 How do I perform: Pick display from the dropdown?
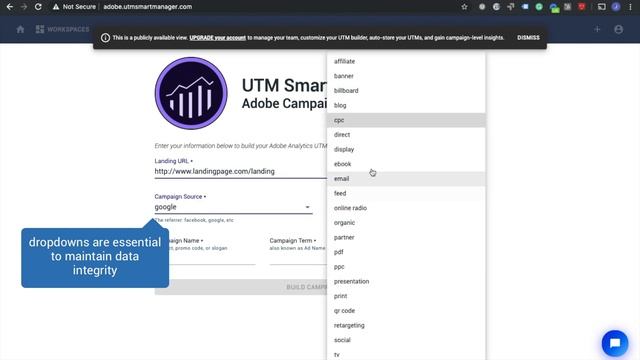point(406,149)
